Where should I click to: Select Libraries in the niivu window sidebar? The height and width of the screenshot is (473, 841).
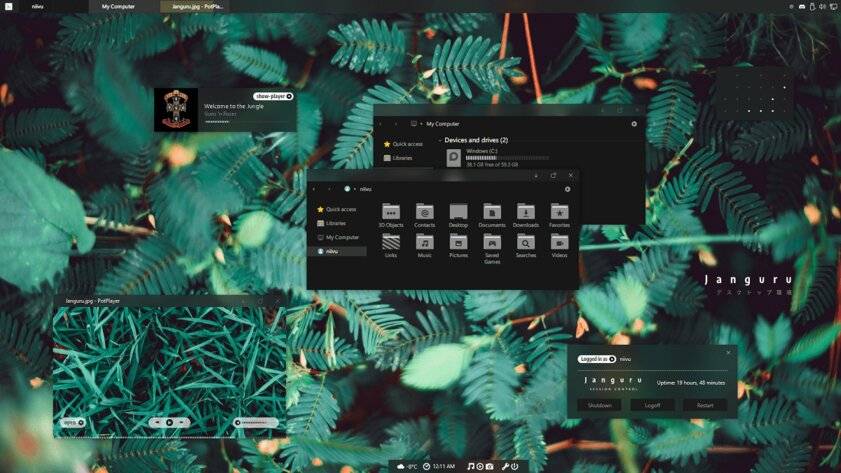click(x=336, y=223)
